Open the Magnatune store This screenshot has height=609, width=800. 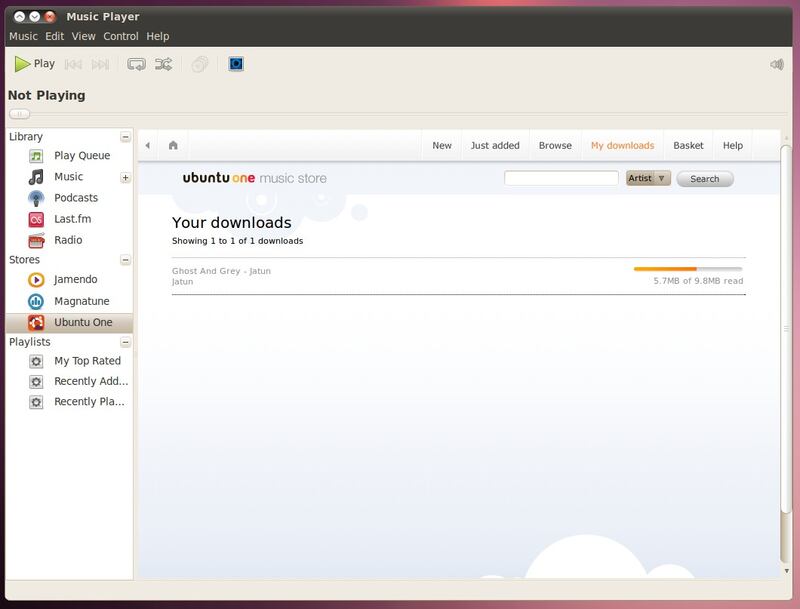pyautogui.click(x=81, y=301)
